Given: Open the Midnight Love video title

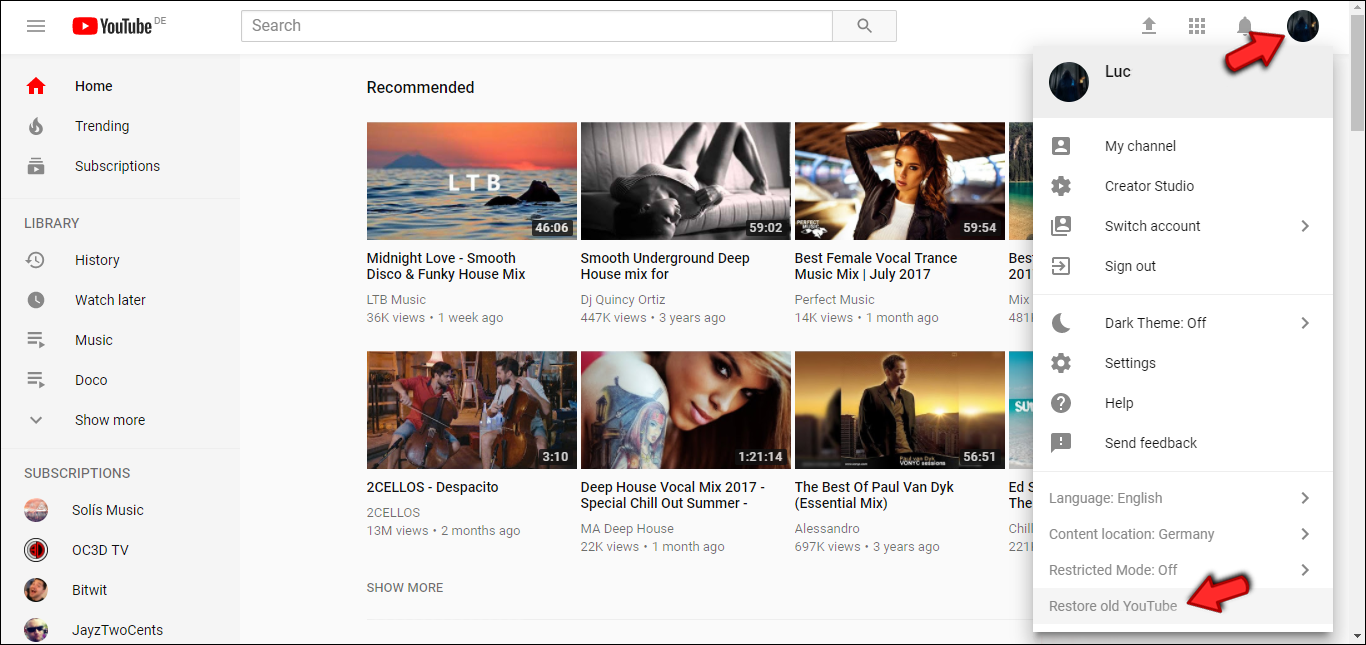Looking at the screenshot, I should (446, 266).
